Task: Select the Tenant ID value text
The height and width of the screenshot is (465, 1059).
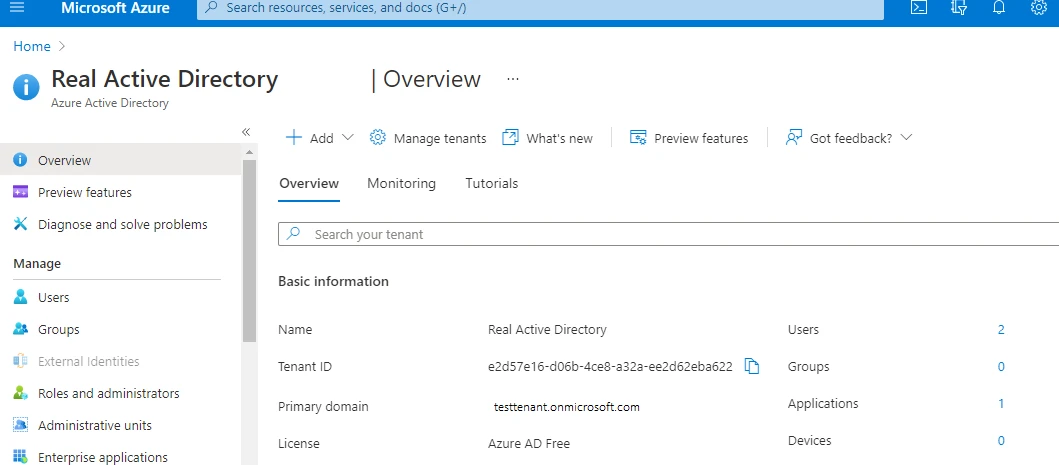Action: point(610,366)
